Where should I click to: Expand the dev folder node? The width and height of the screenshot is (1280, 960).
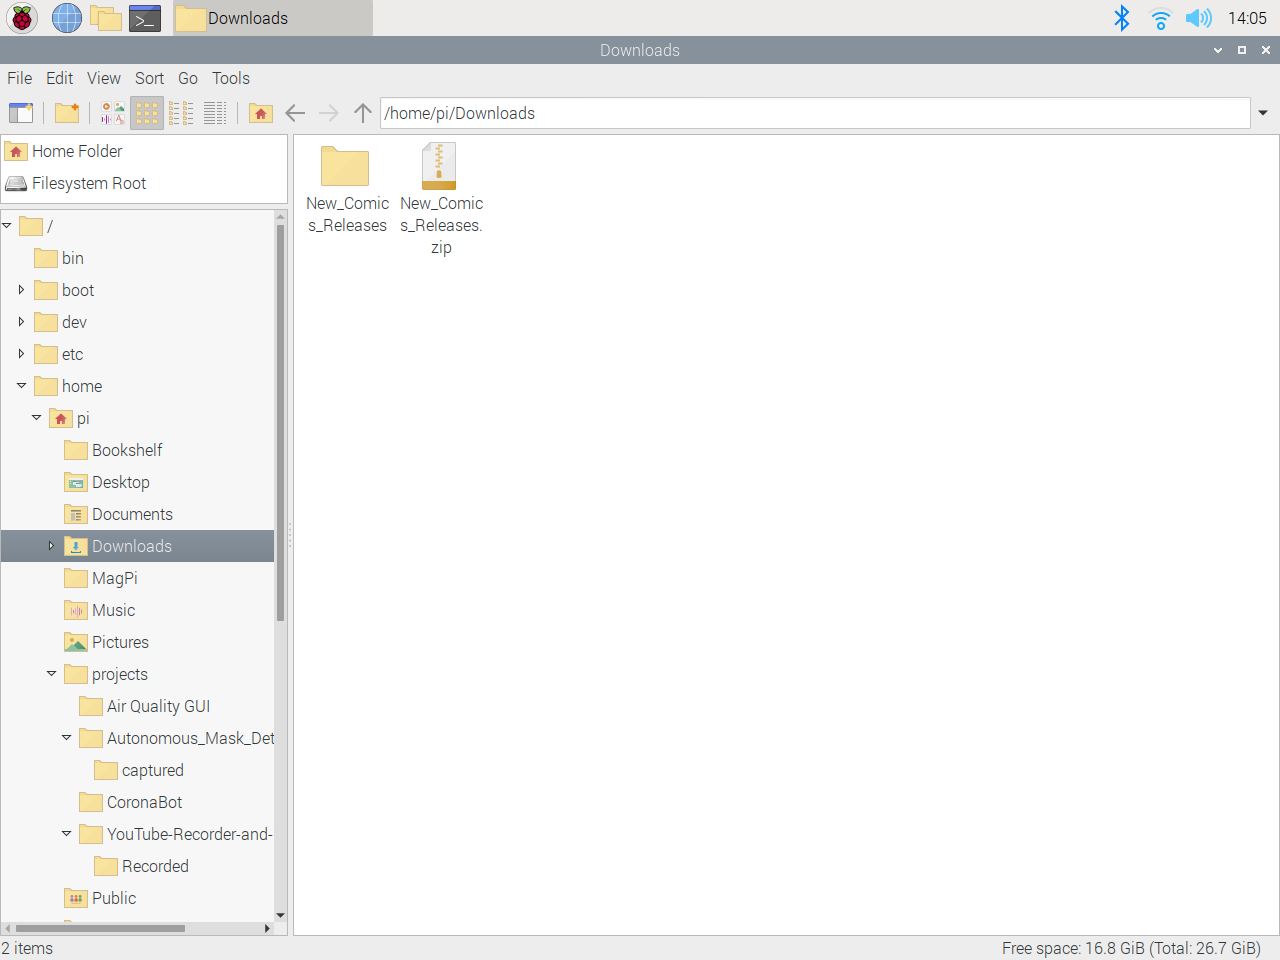(x=21, y=322)
